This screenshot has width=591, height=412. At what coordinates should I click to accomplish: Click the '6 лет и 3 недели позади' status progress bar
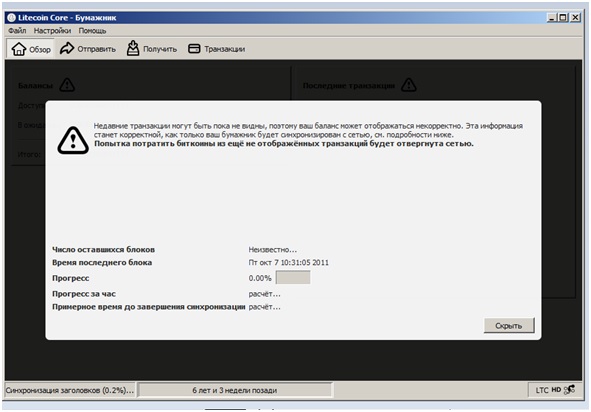tap(234, 390)
